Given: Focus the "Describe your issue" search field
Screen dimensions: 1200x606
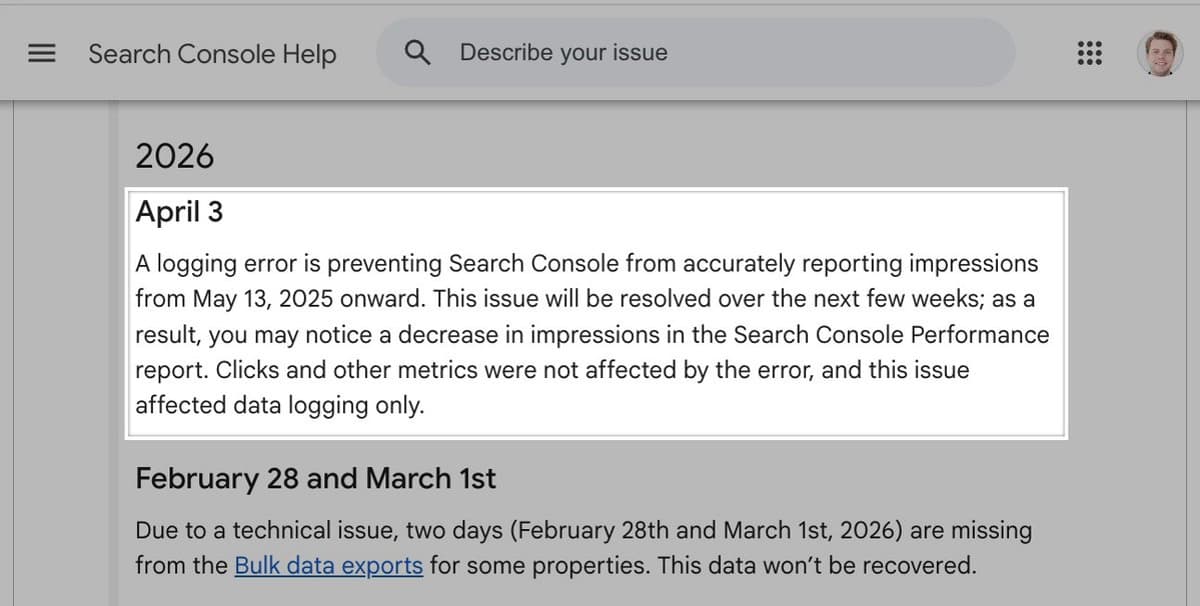Looking at the screenshot, I should click(562, 52).
